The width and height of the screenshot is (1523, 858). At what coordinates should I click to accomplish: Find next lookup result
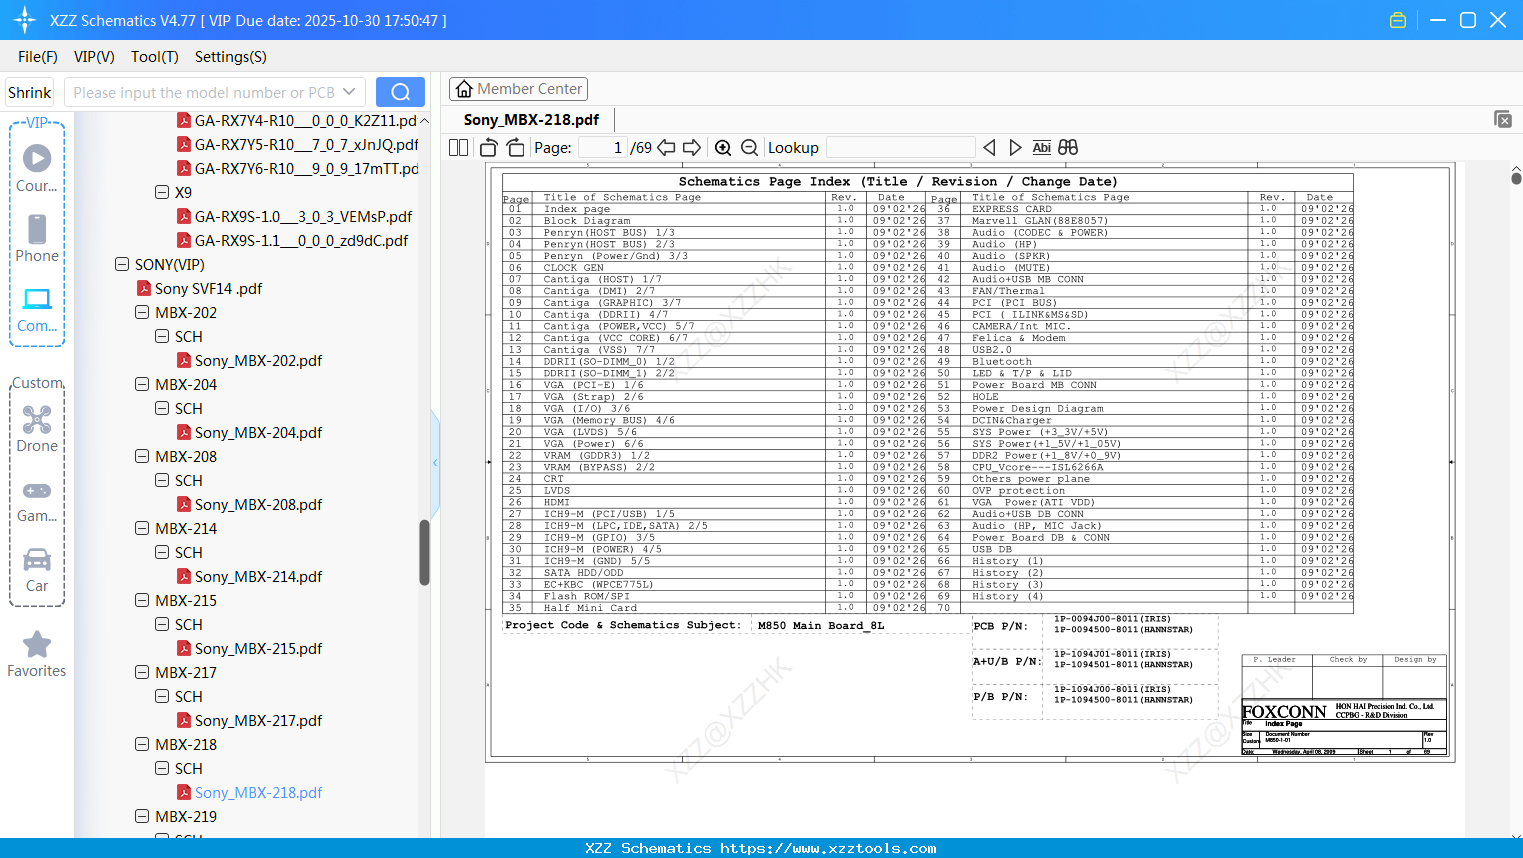(1015, 148)
